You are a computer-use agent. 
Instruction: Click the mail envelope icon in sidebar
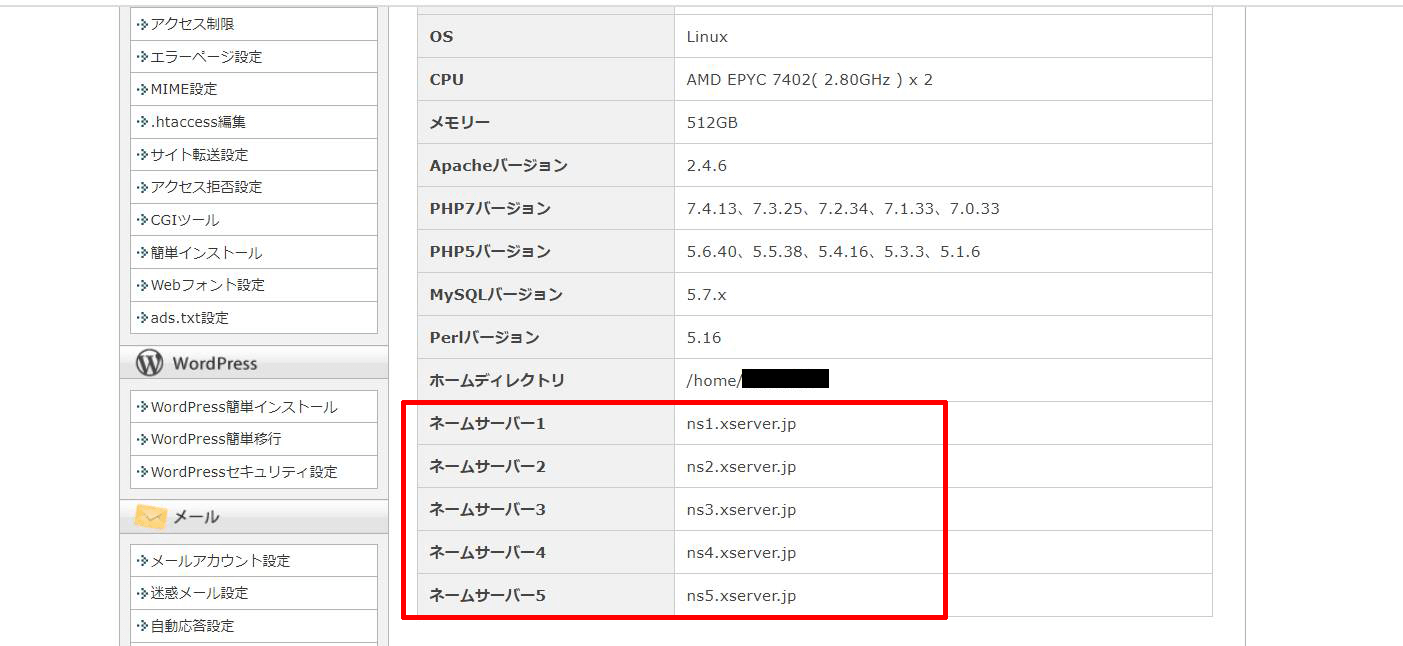(x=150, y=516)
